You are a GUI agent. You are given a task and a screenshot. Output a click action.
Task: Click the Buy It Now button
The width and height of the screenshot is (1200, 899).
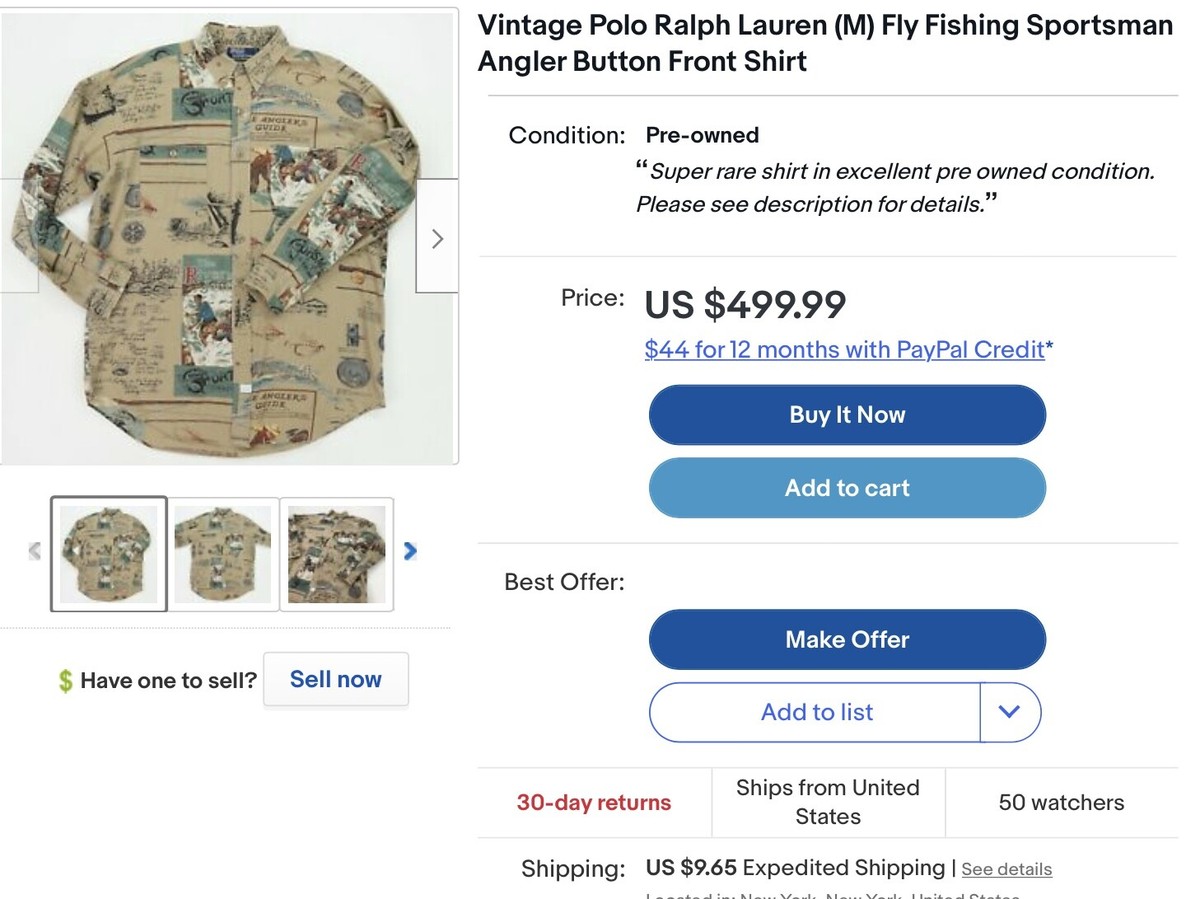tap(847, 415)
